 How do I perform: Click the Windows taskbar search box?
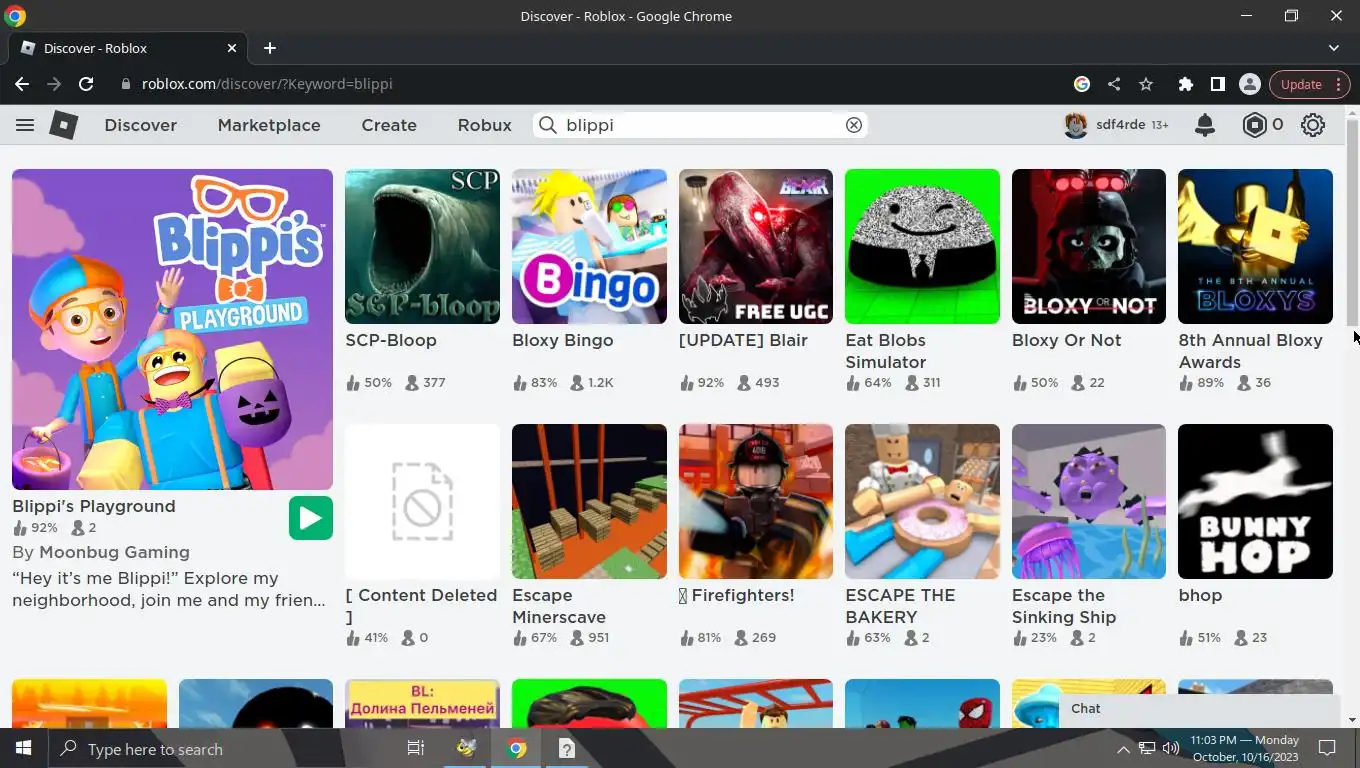(x=224, y=748)
